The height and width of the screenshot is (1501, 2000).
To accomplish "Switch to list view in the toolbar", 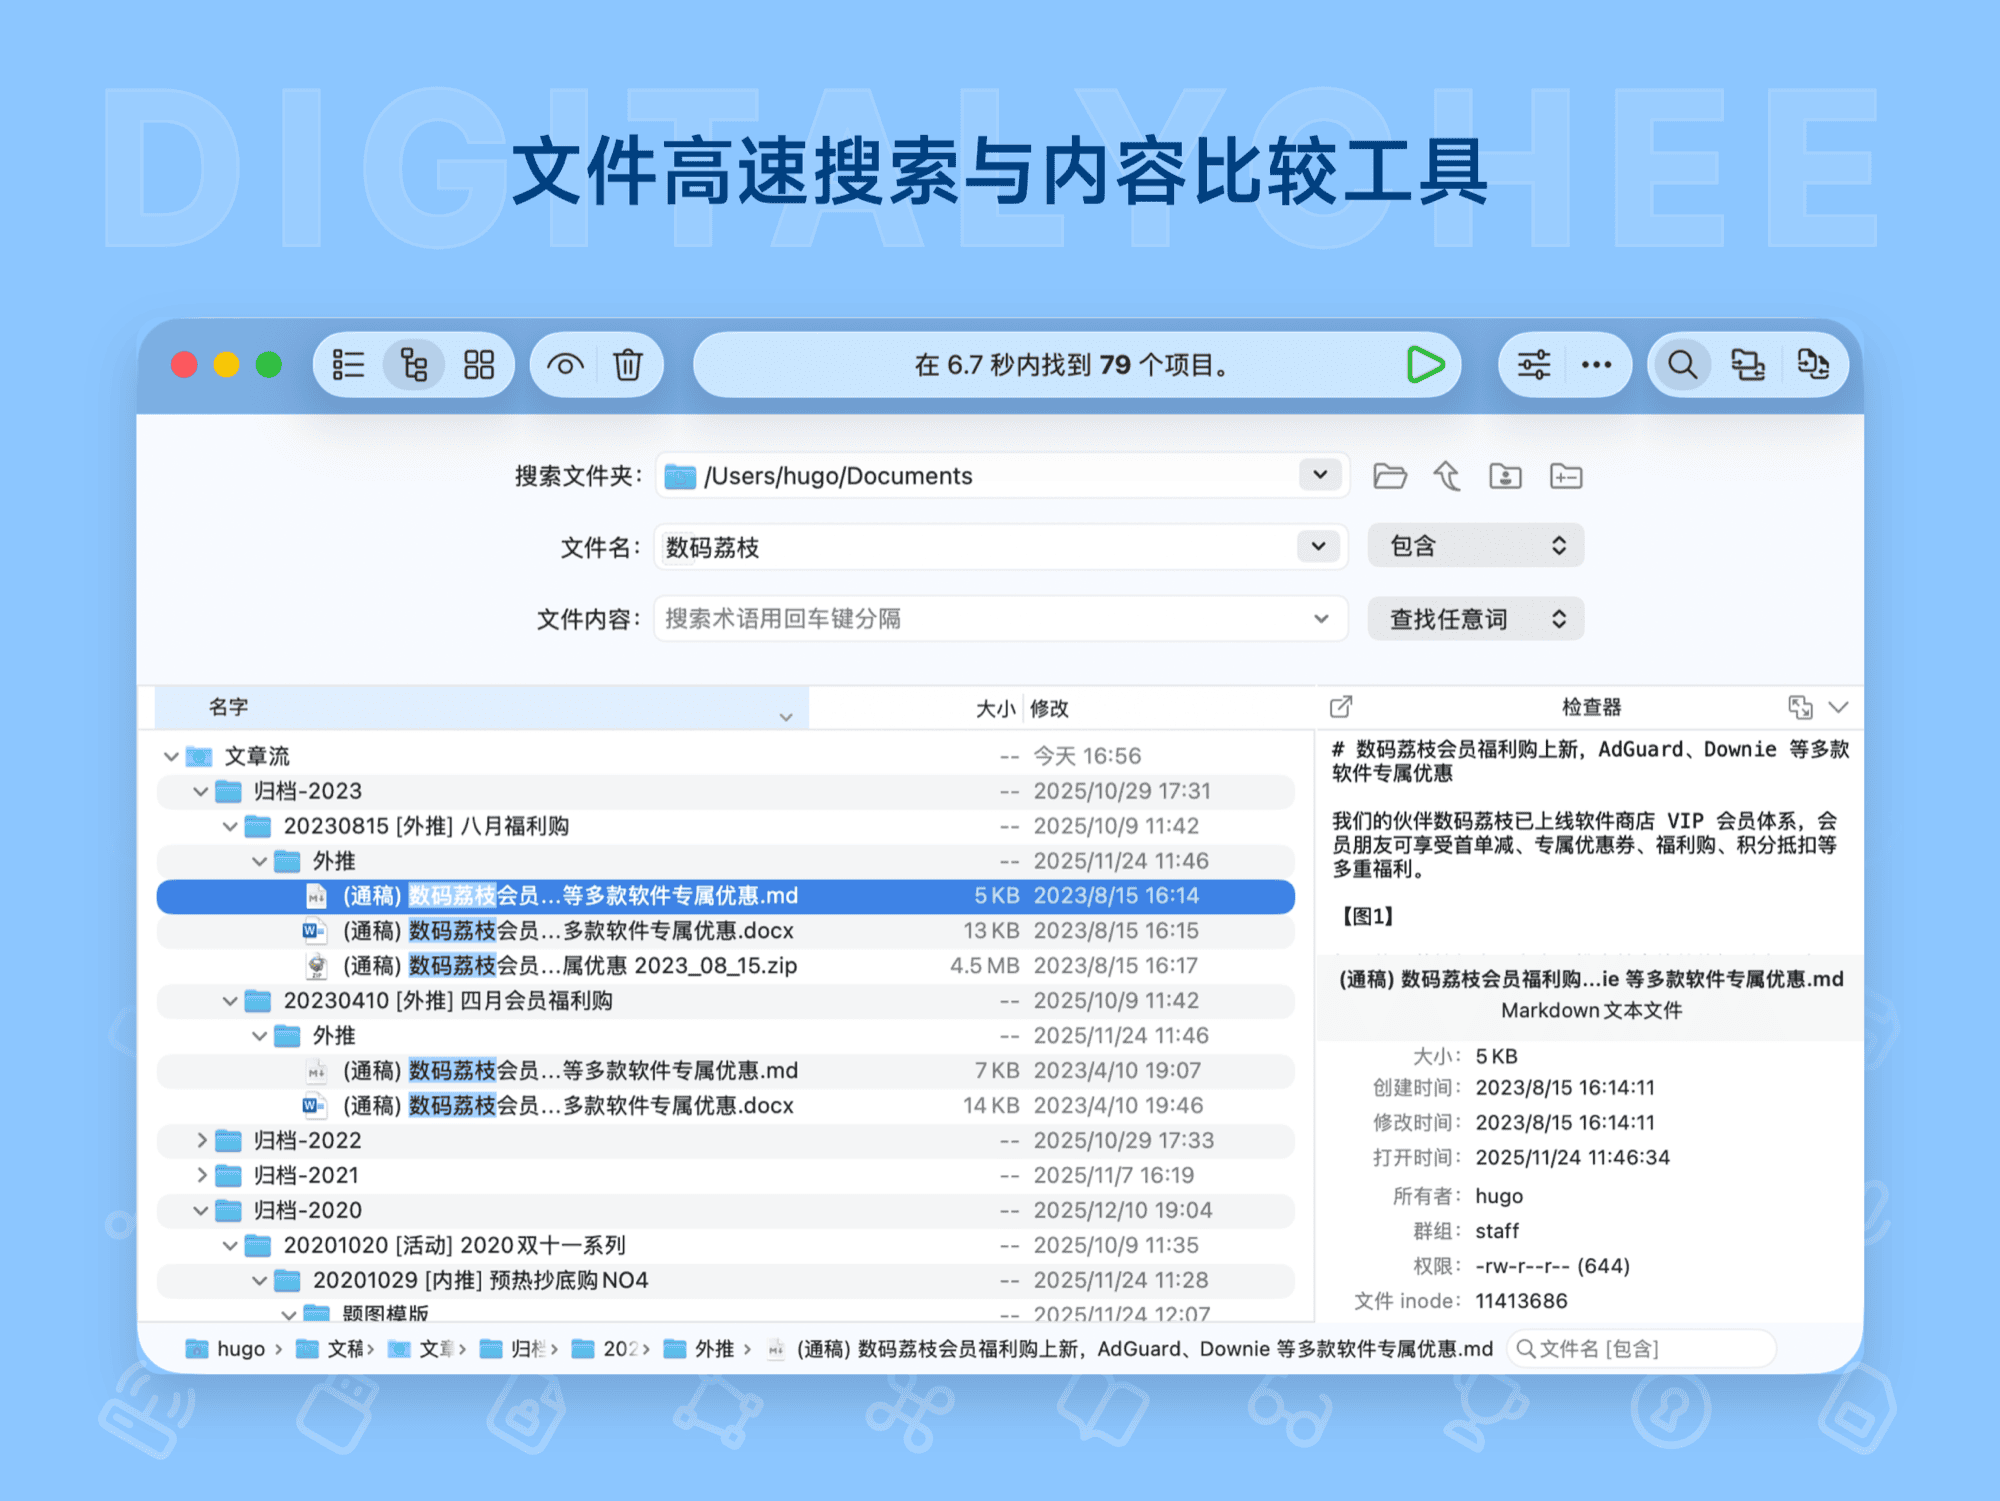I will [348, 364].
